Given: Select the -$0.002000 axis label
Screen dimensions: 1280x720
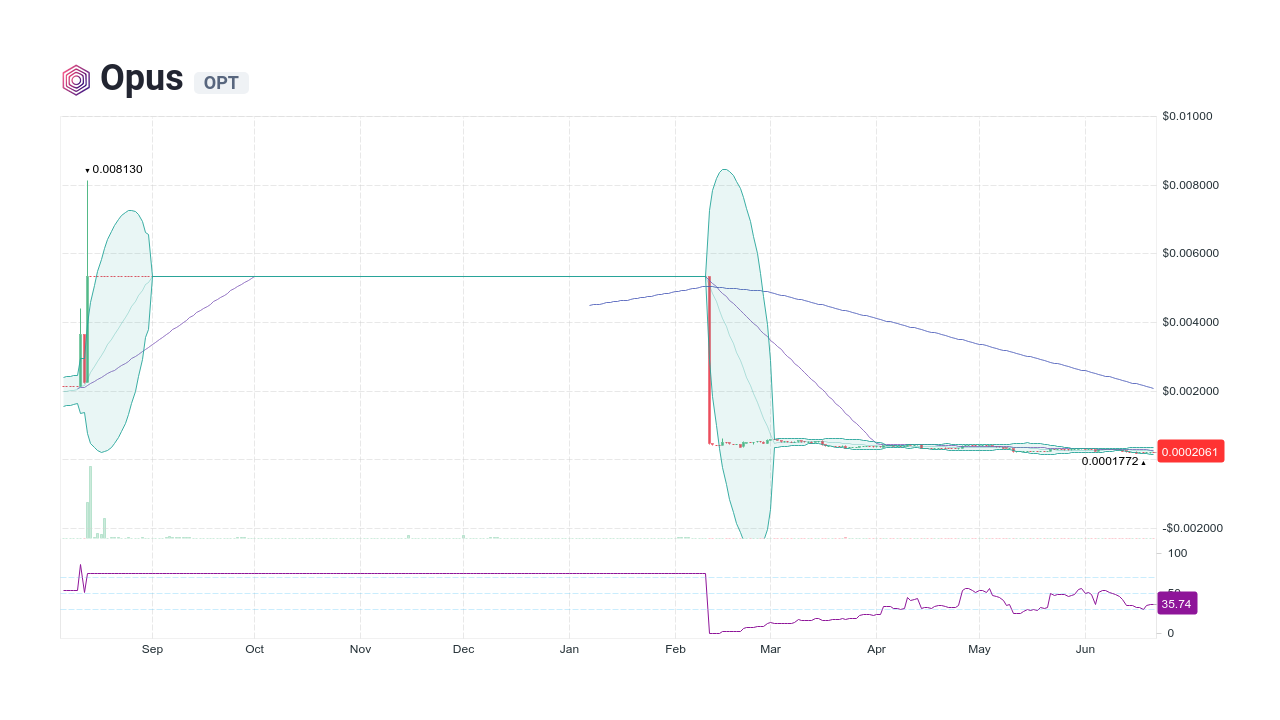Looking at the screenshot, I should pos(1191,528).
